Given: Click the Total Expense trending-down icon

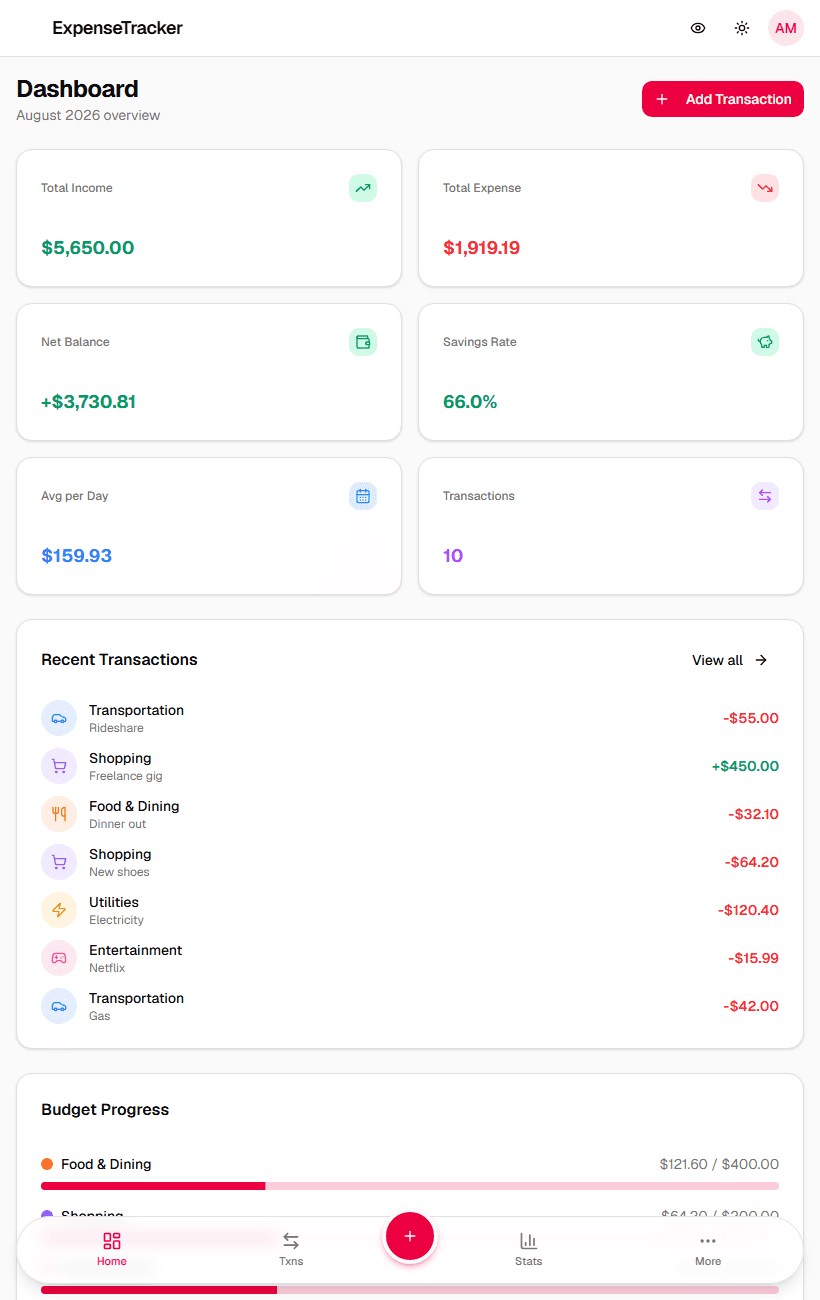Looking at the screenshot, I should coord(765,188).
